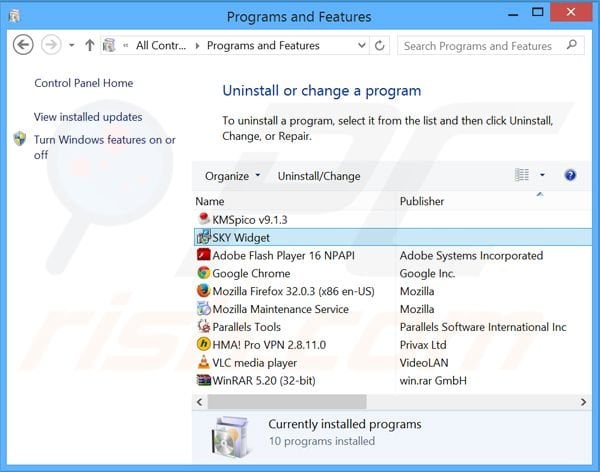Close the Programs and Features window
Viewport: 600px width, 472px height.
coord(571,12)
